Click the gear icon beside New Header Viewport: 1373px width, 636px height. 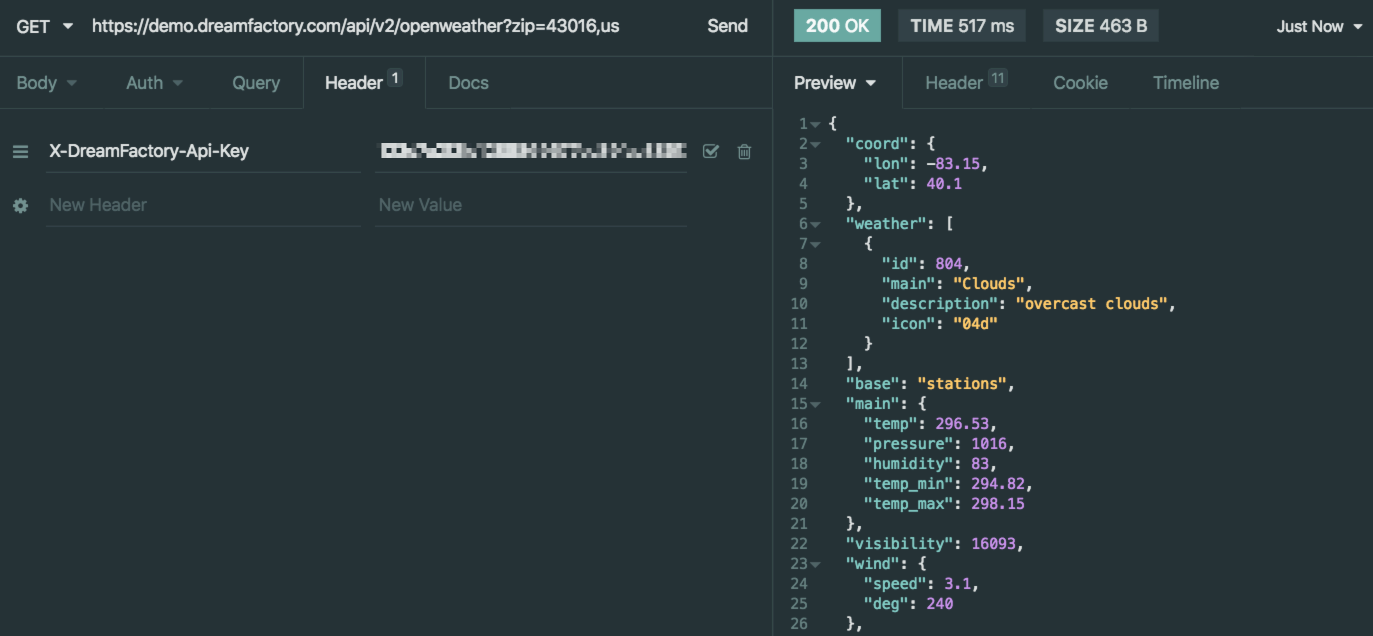point(20,205)
